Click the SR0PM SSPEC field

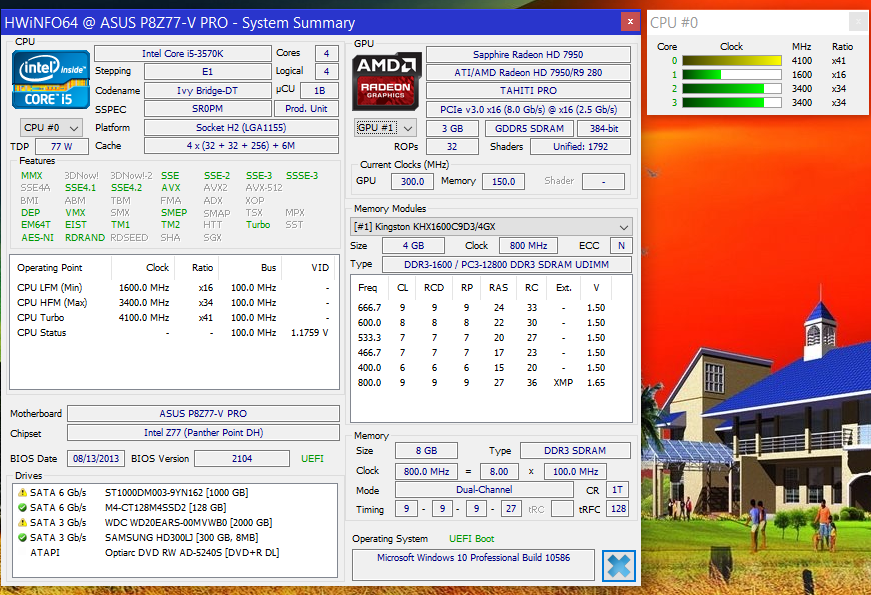pyautogui.click(x=208, y=109)
